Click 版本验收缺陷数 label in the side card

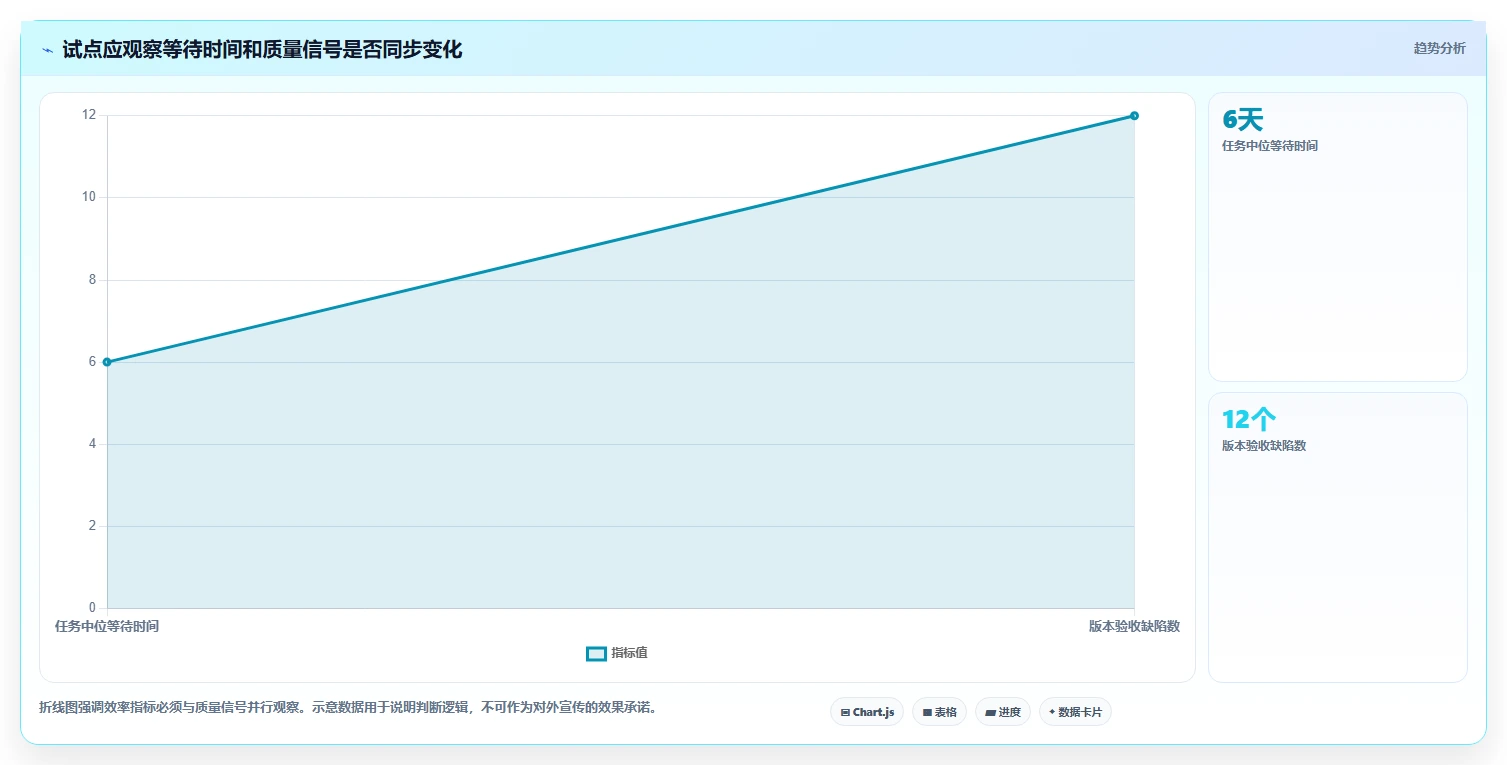coord(1264,446)
